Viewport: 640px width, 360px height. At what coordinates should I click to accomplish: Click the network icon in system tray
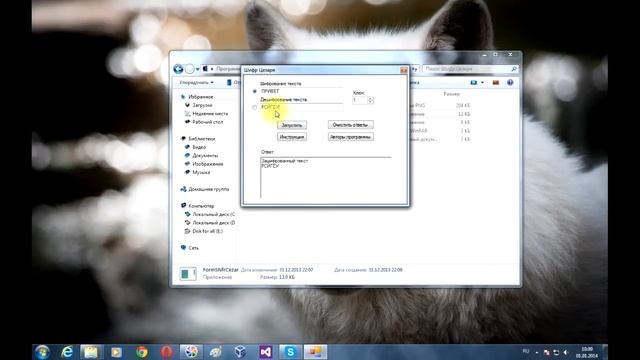pyautogui.click(x=556, y=352)
